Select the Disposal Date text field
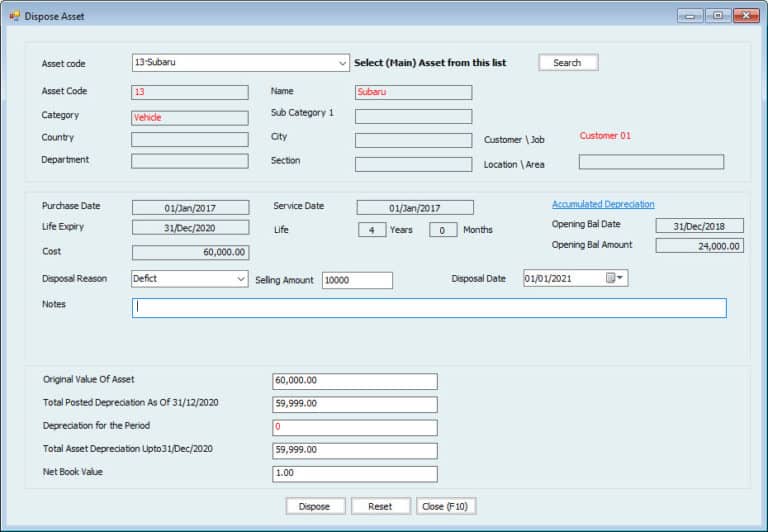 click(562, 279)
